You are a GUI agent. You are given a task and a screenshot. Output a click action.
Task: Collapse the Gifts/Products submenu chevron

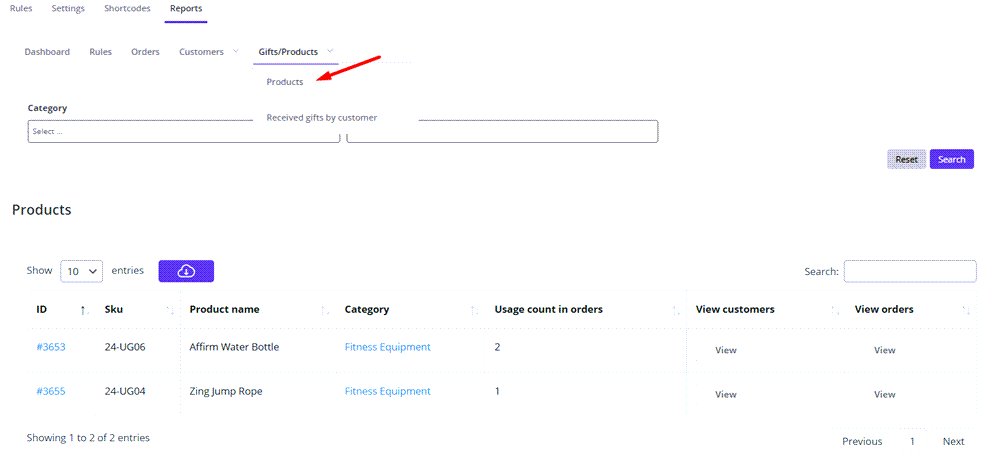[x=330, y=51]
